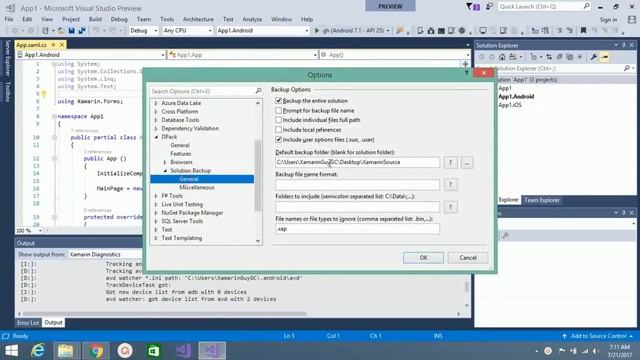Click the magnifier icon in Options search box

click(258, 91)
